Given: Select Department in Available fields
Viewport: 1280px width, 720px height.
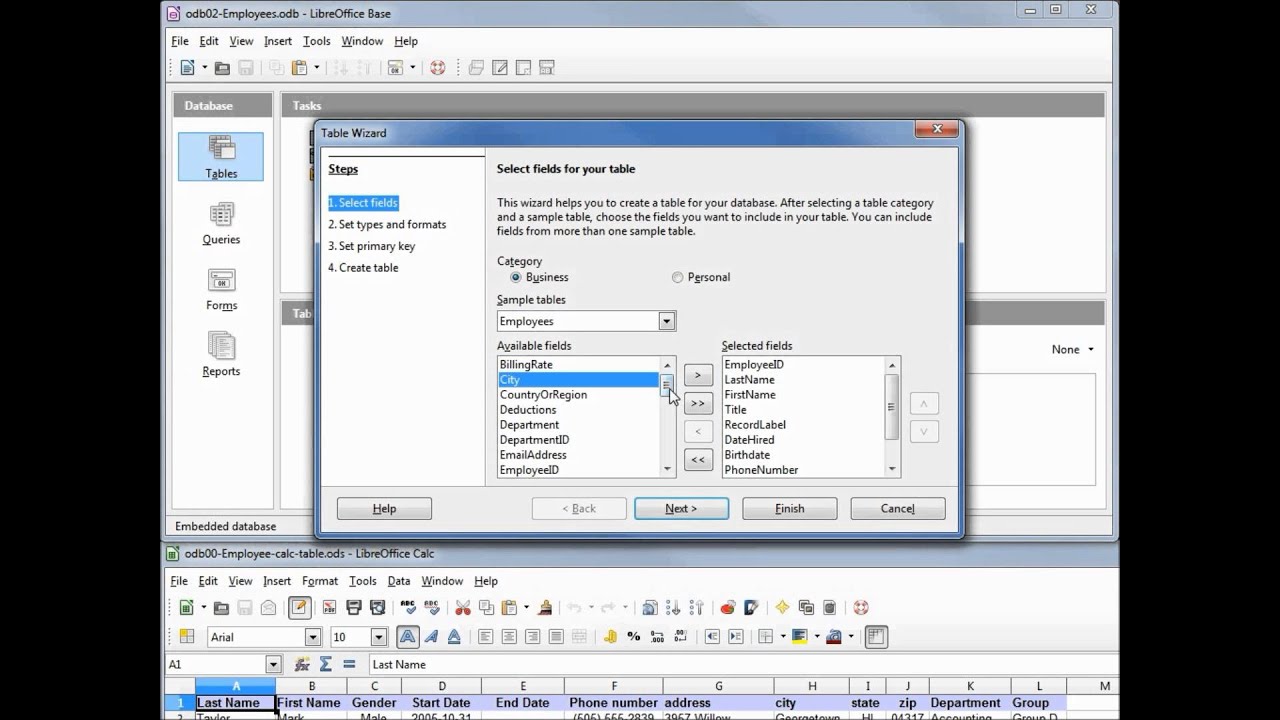Looking at the screenshot, I should click(578, 424).
